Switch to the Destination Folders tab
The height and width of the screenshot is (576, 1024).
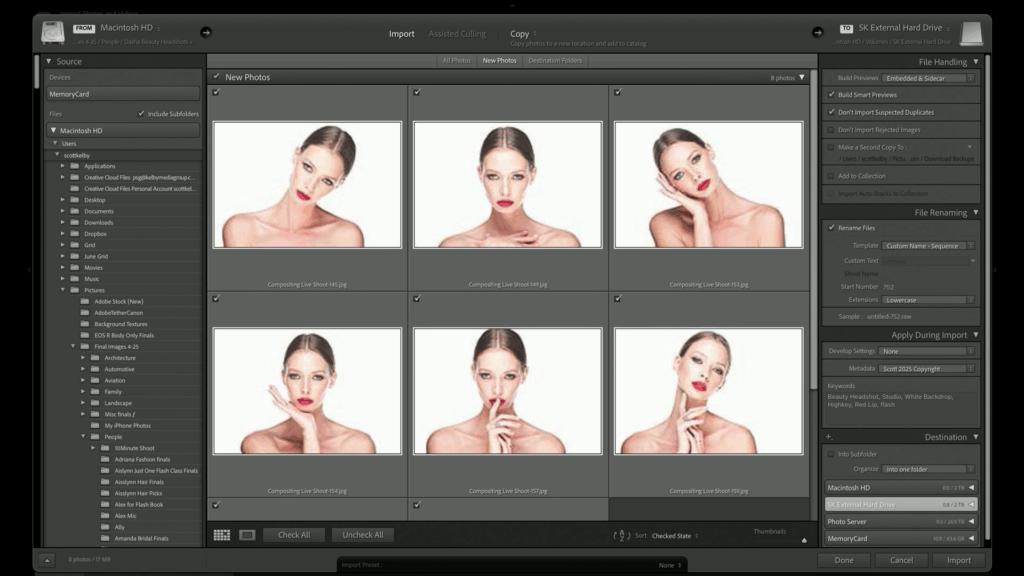555,61
